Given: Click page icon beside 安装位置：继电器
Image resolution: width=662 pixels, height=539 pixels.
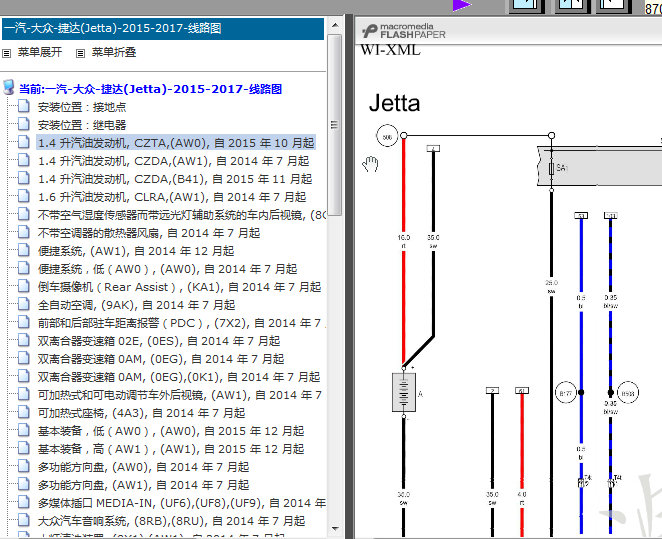Looking at the screenshot, I should (24, 125).
